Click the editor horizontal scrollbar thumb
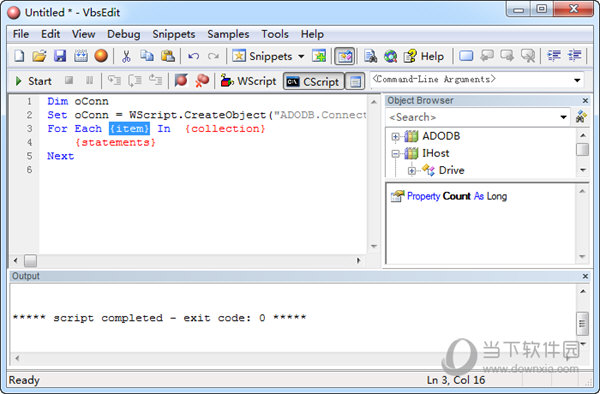This screenshot has height=394, width=600. (31, 261)
